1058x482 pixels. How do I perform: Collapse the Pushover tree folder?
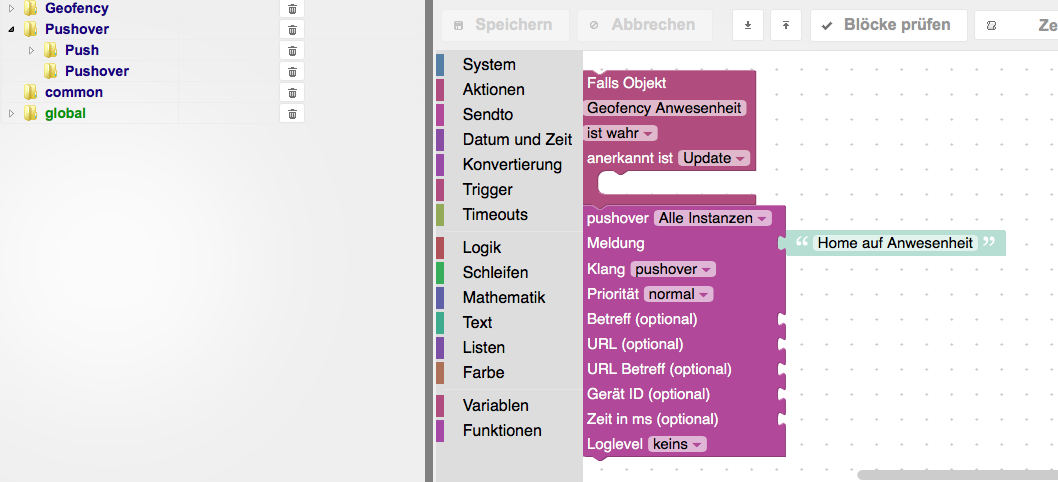pyautogui.click(x=11, y=29)
